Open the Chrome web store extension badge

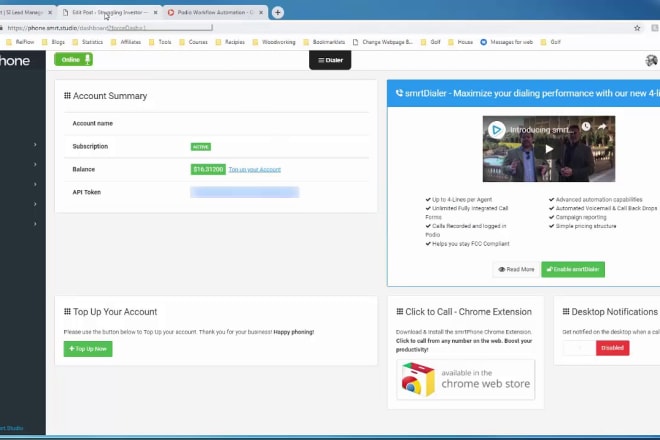tap(466, 380)
